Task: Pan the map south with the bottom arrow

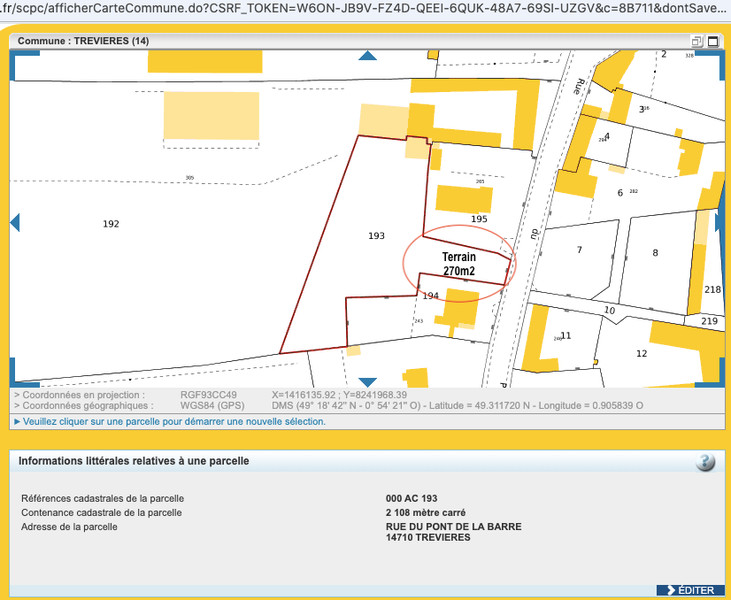Action: point(367,383)
